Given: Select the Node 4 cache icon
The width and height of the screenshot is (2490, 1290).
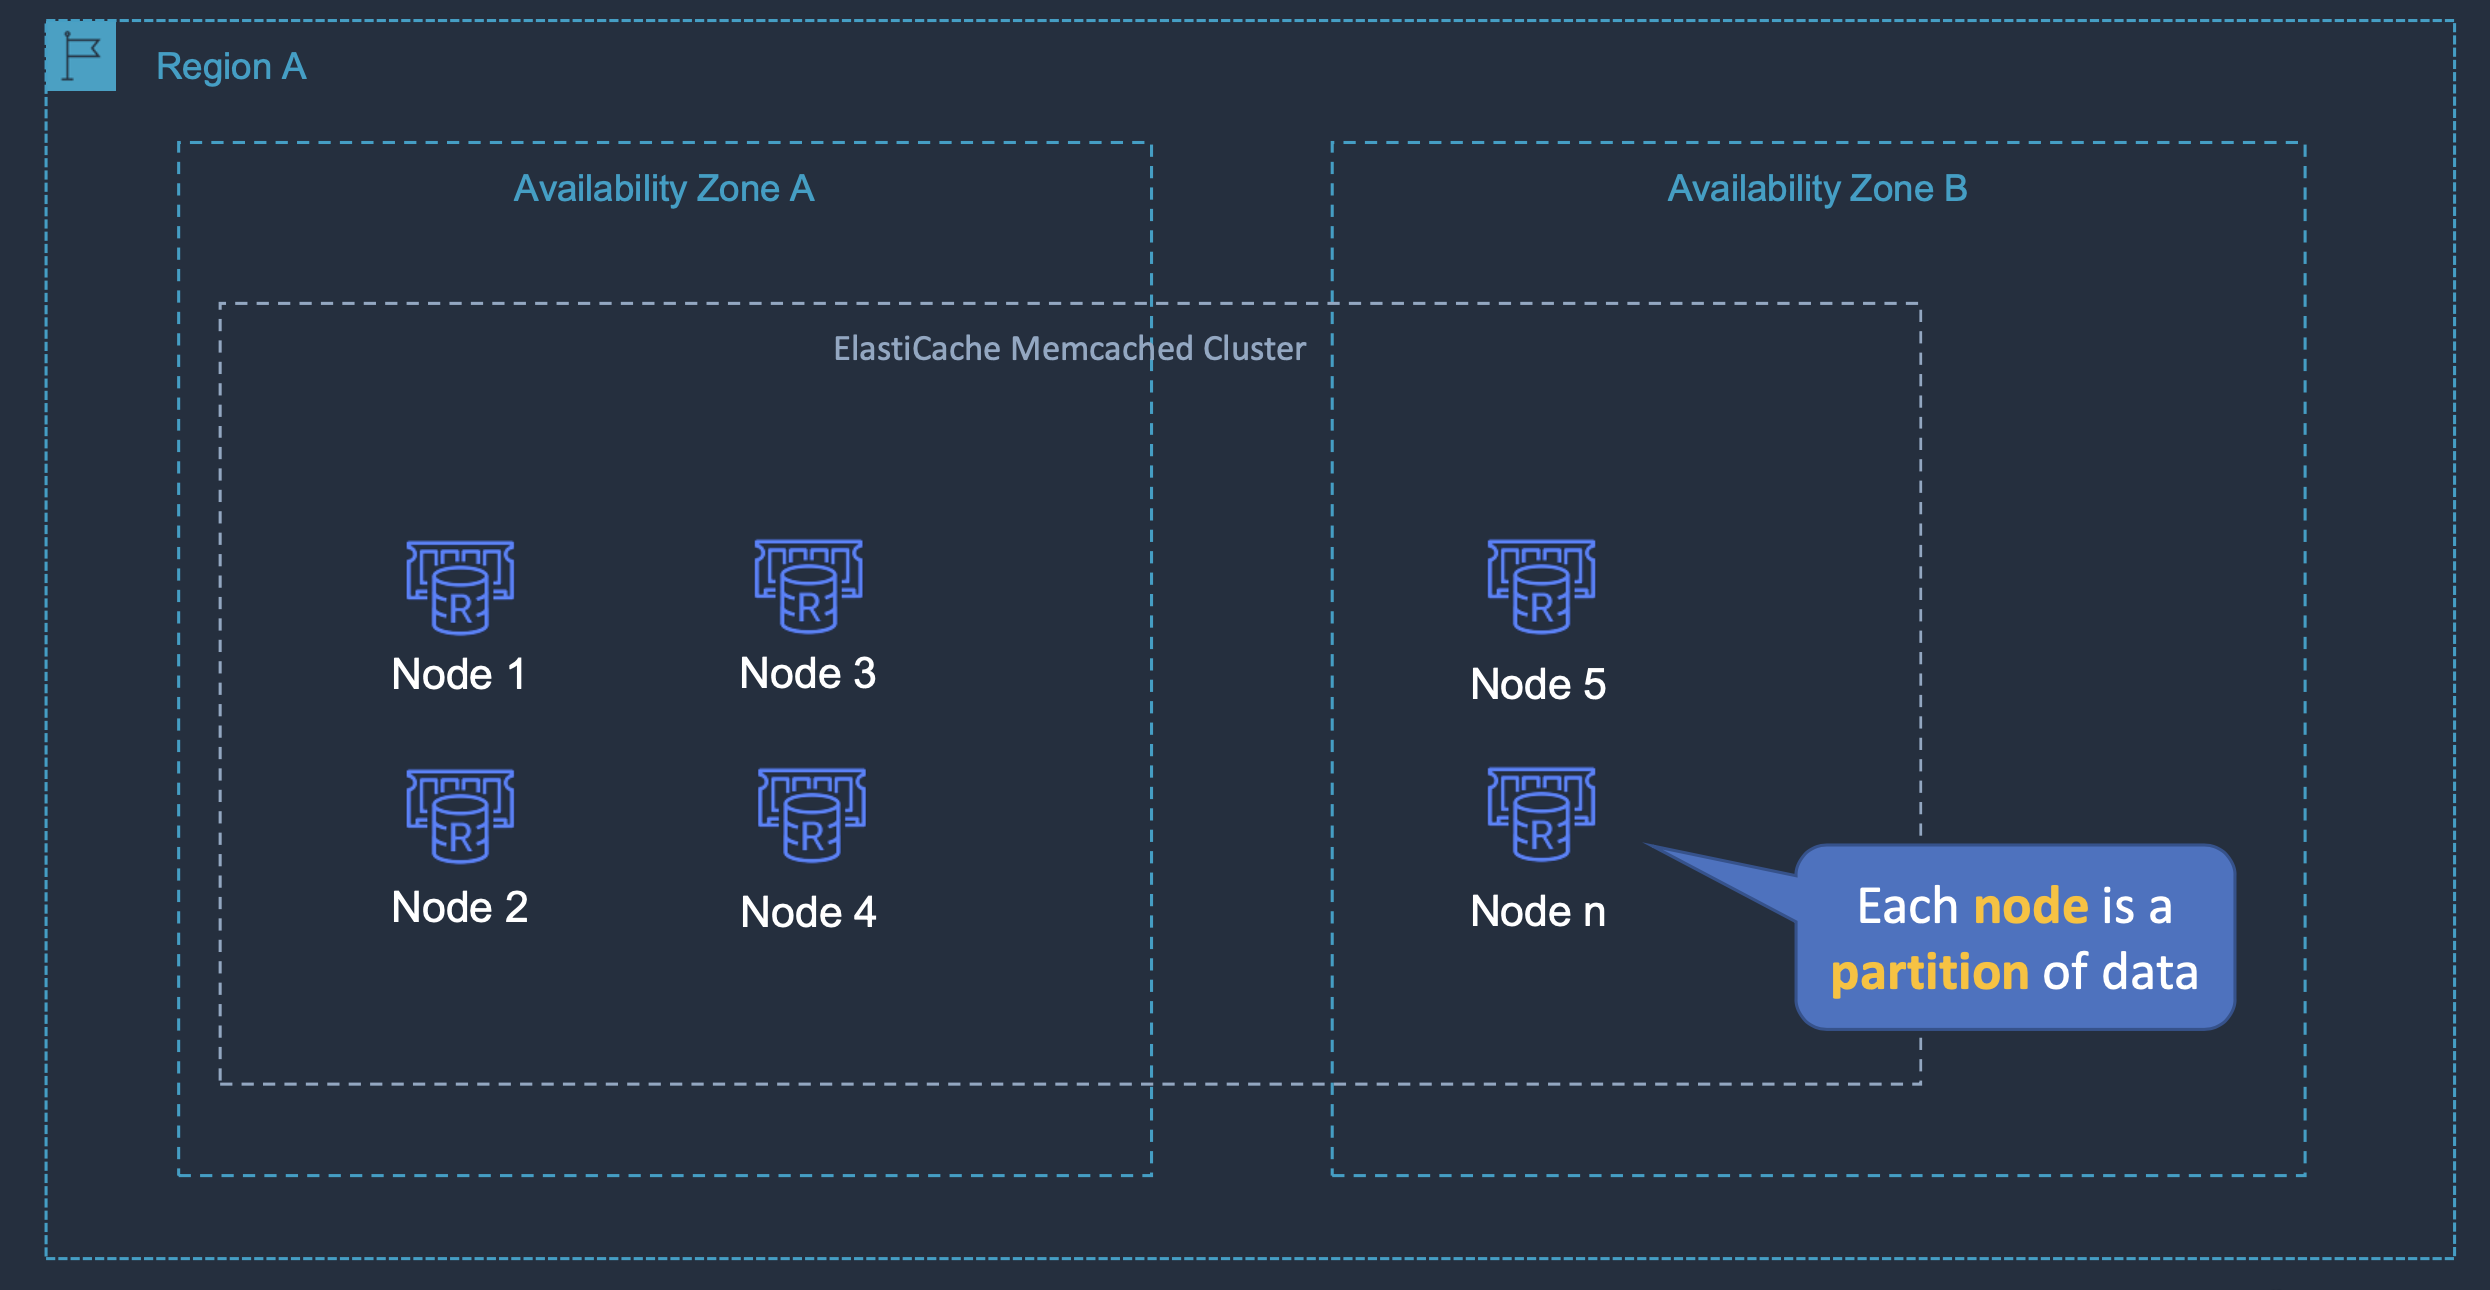Looking at the screenshot, I should 811,814.
